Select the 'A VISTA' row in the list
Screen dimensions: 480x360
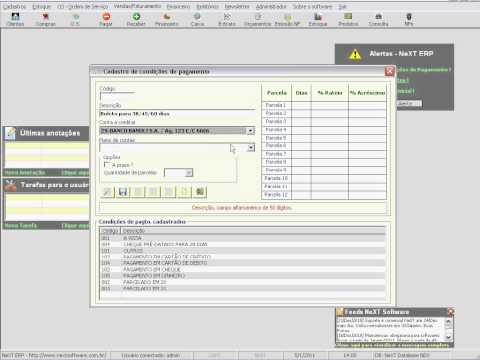[x=243, y=238]
